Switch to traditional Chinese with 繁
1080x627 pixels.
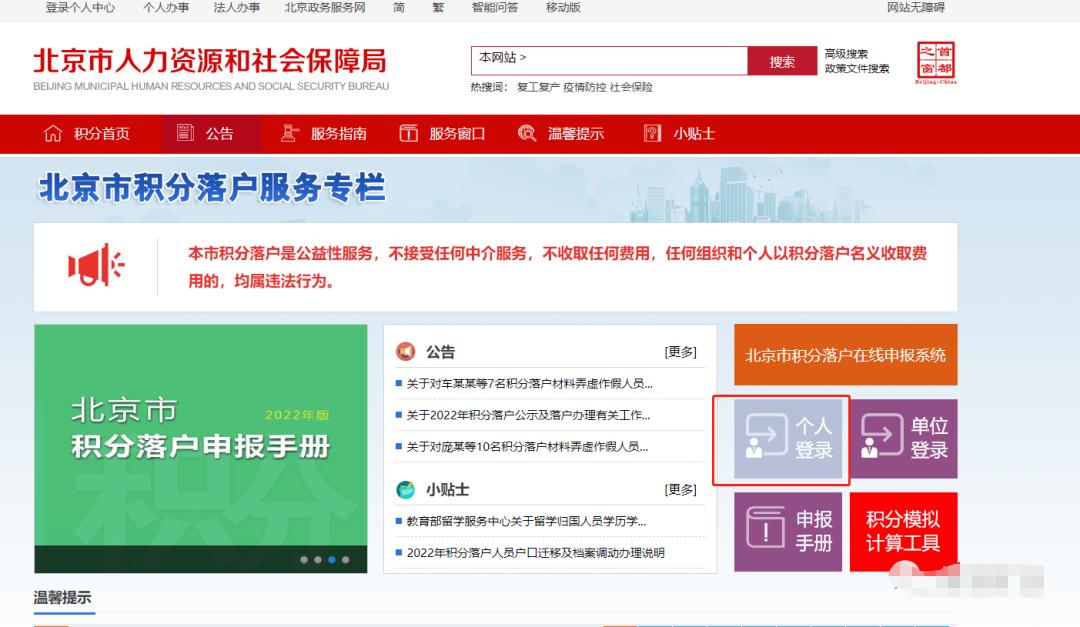[x=438, y=8]
